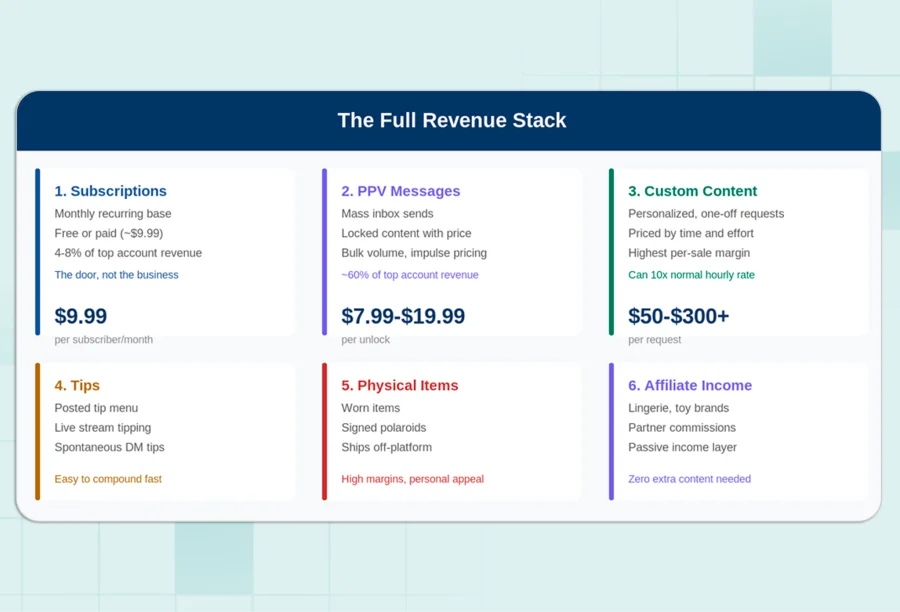Click '~60% of top account revenue' note
Screen dimensions: 900x612
pyautogui.click(x=410, y=275)
